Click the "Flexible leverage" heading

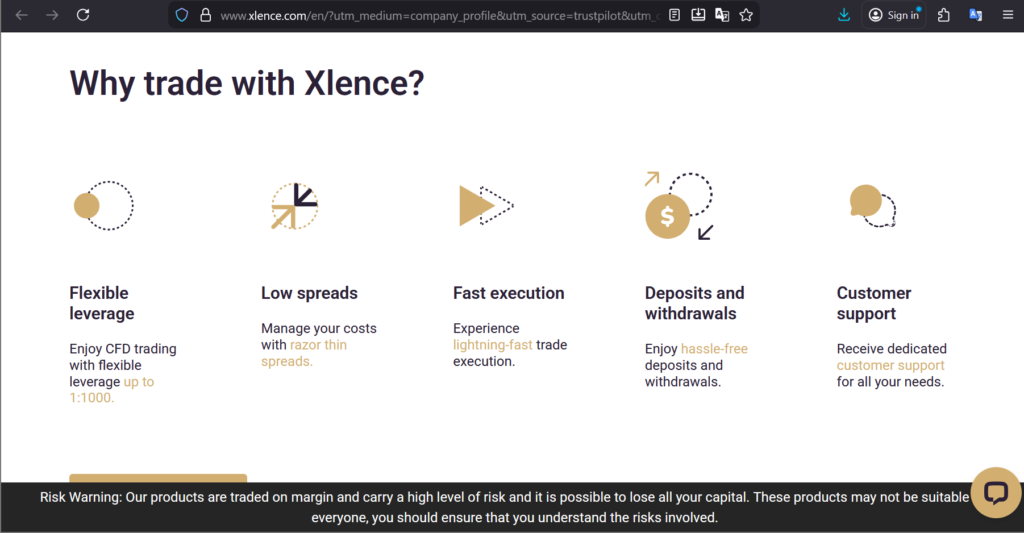101,303
